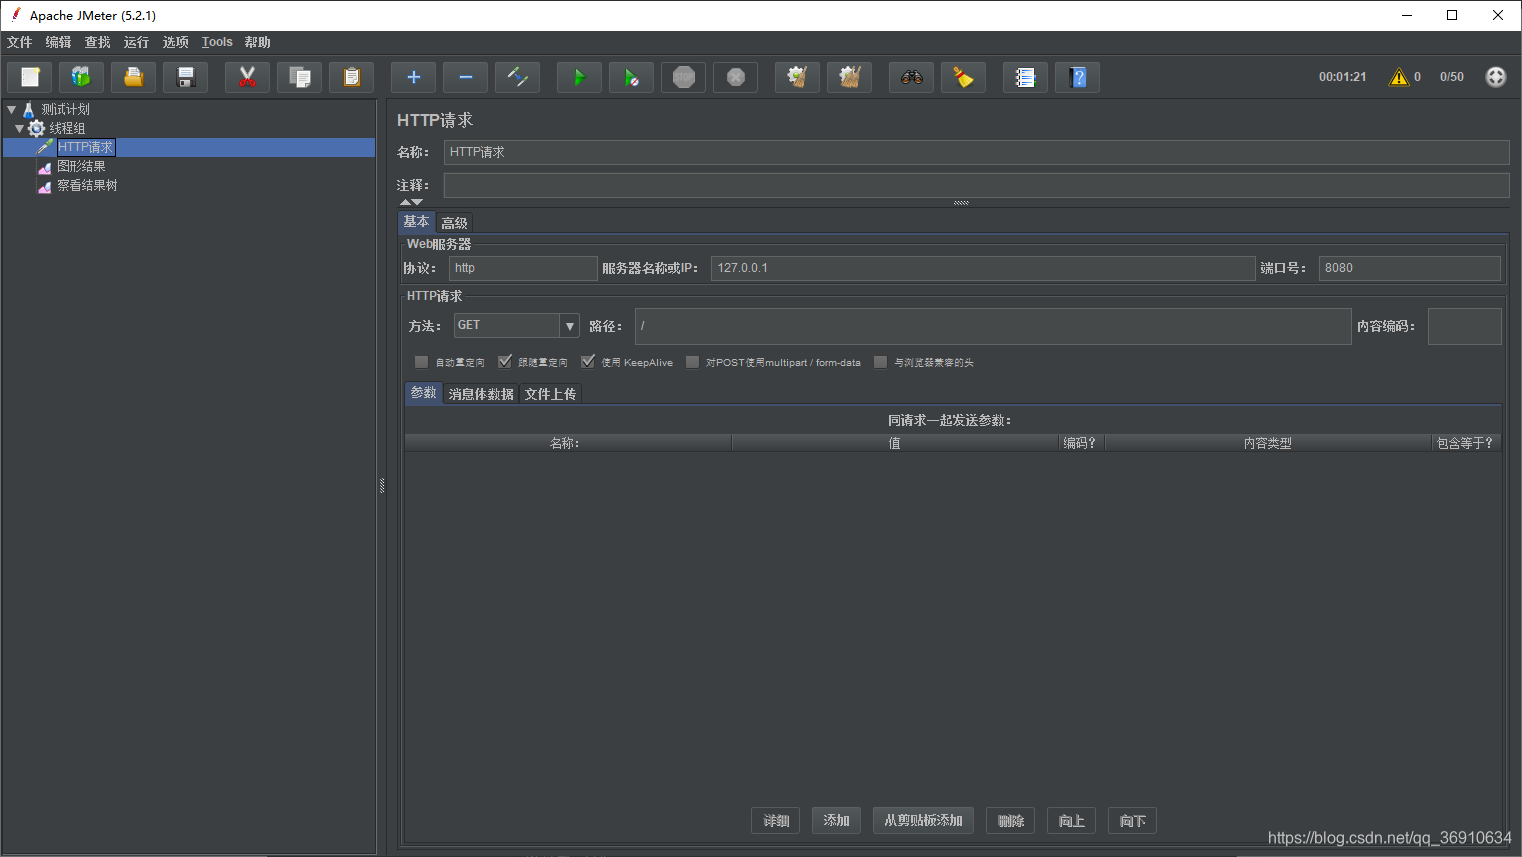Open the 编辑 menu
The height and width of the screenshot is (857, 1522).
point(58,42)
